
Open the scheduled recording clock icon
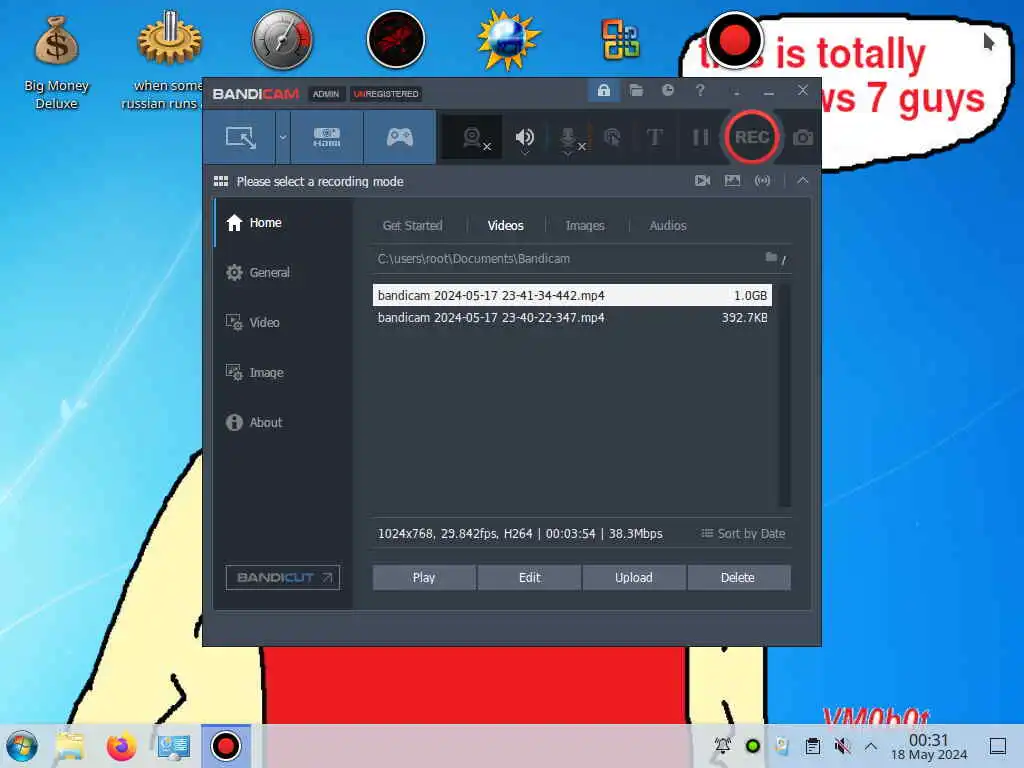coord(667,90)
